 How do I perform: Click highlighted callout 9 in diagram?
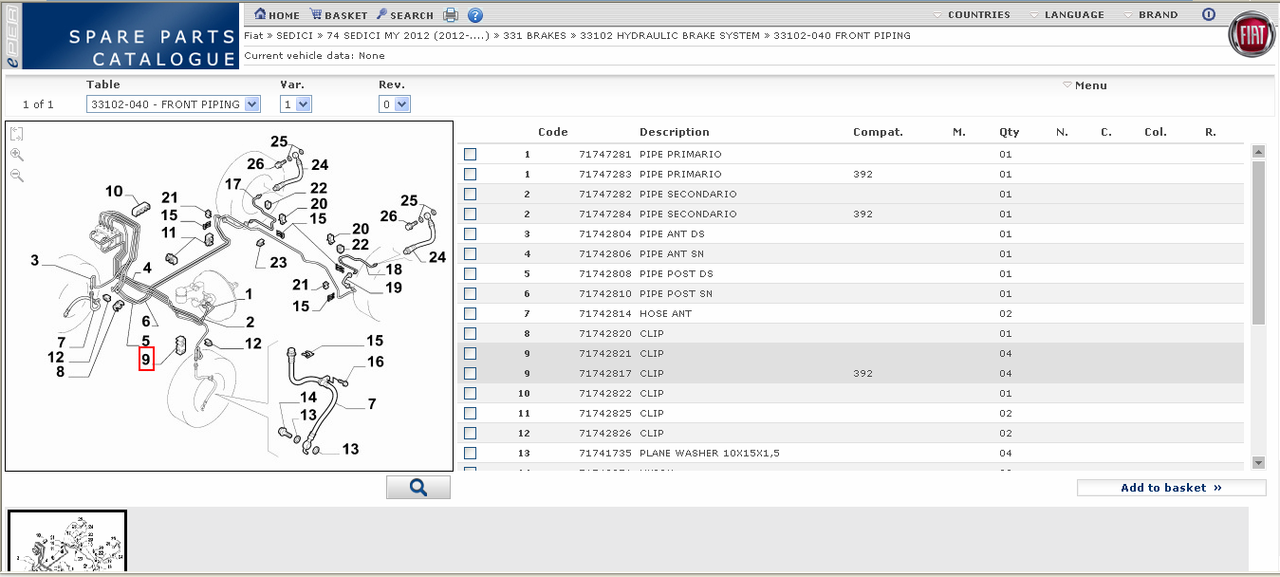(x=146, y=358)
